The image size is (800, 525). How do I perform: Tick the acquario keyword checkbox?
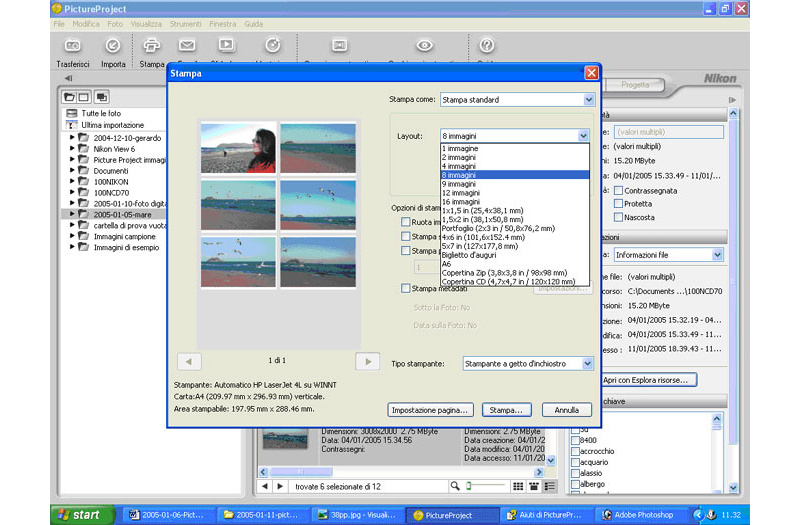(x=576, y=462)
